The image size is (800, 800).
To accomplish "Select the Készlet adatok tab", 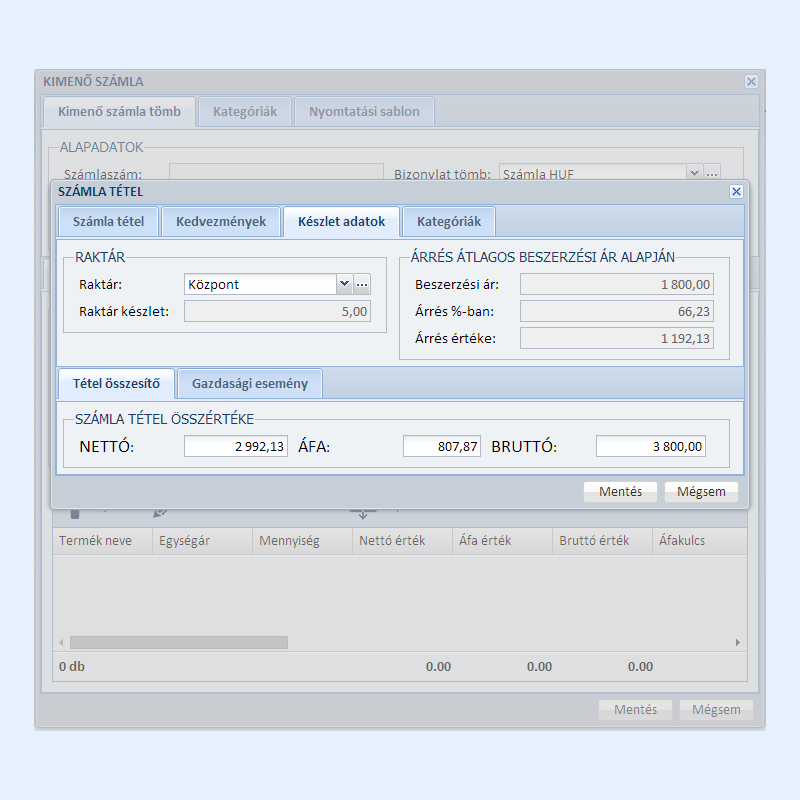I will [341, 221].
